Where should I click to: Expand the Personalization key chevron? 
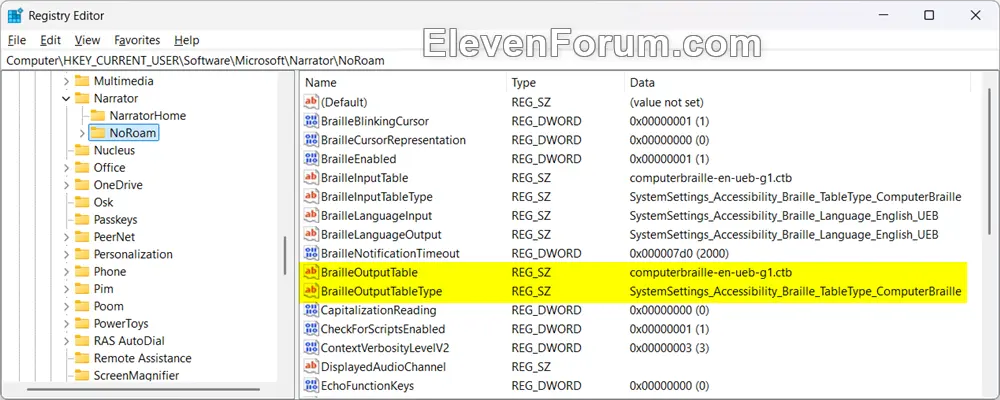(x=66, y=255)
